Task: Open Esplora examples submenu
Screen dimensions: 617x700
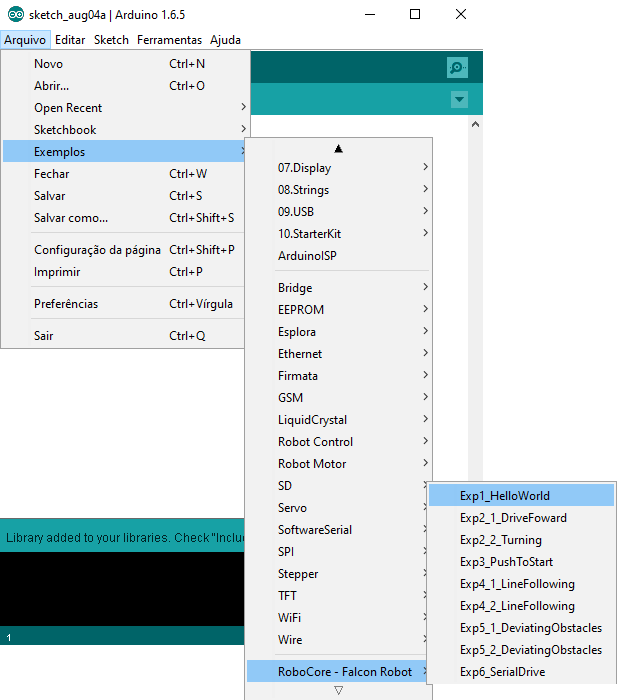Action: pos(339,332)
